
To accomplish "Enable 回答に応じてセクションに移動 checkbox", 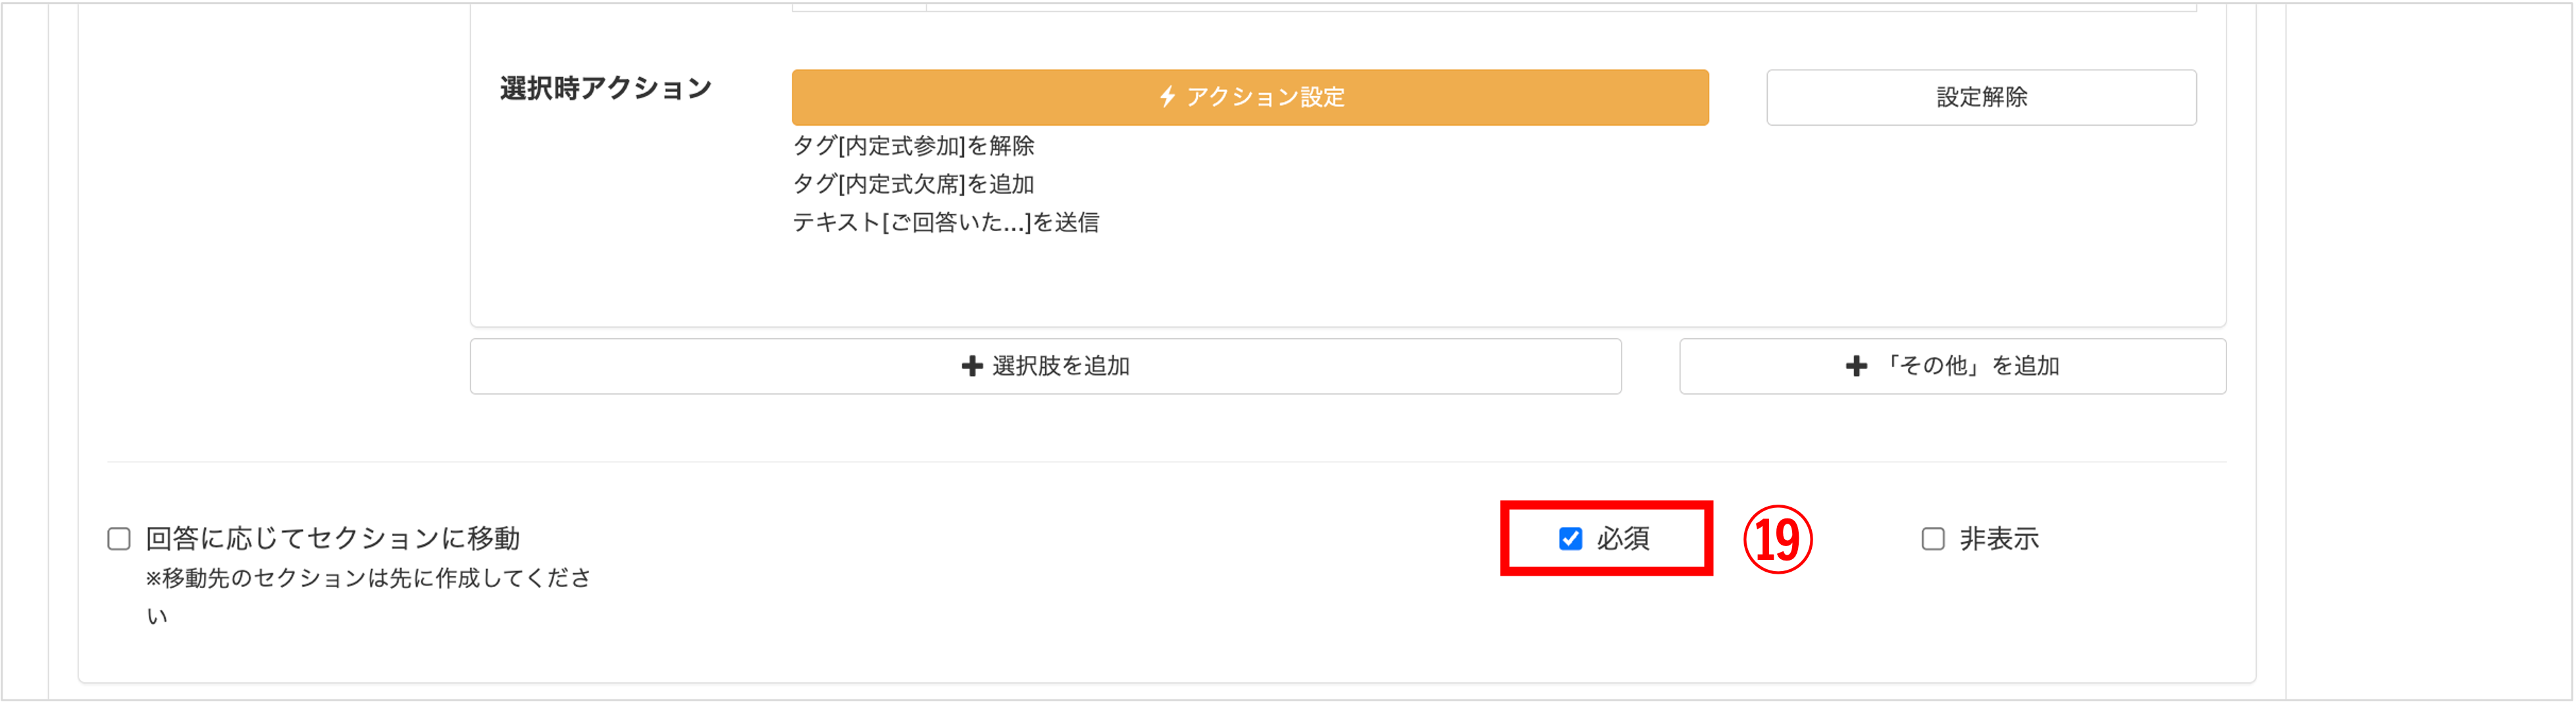I will tap(119, 539).
